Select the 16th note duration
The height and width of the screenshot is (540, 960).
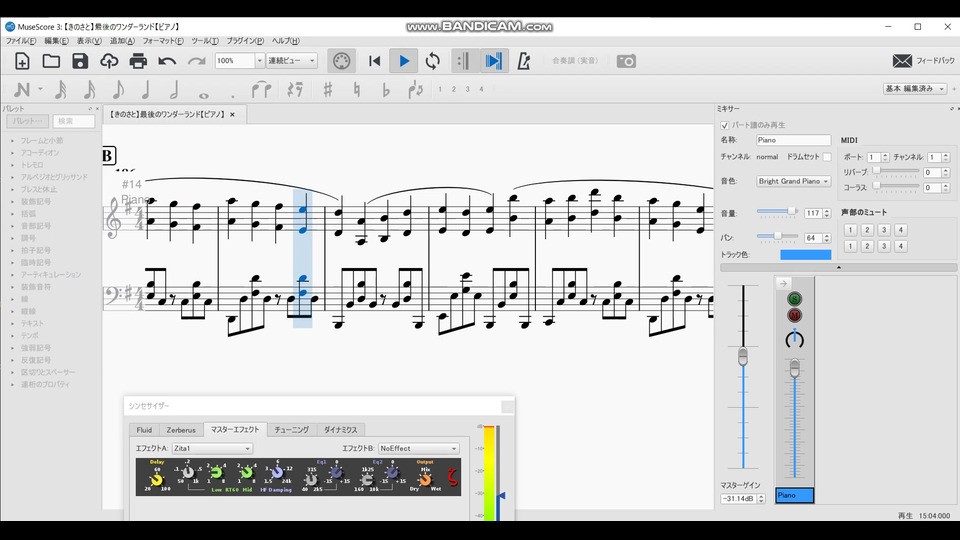89,90
